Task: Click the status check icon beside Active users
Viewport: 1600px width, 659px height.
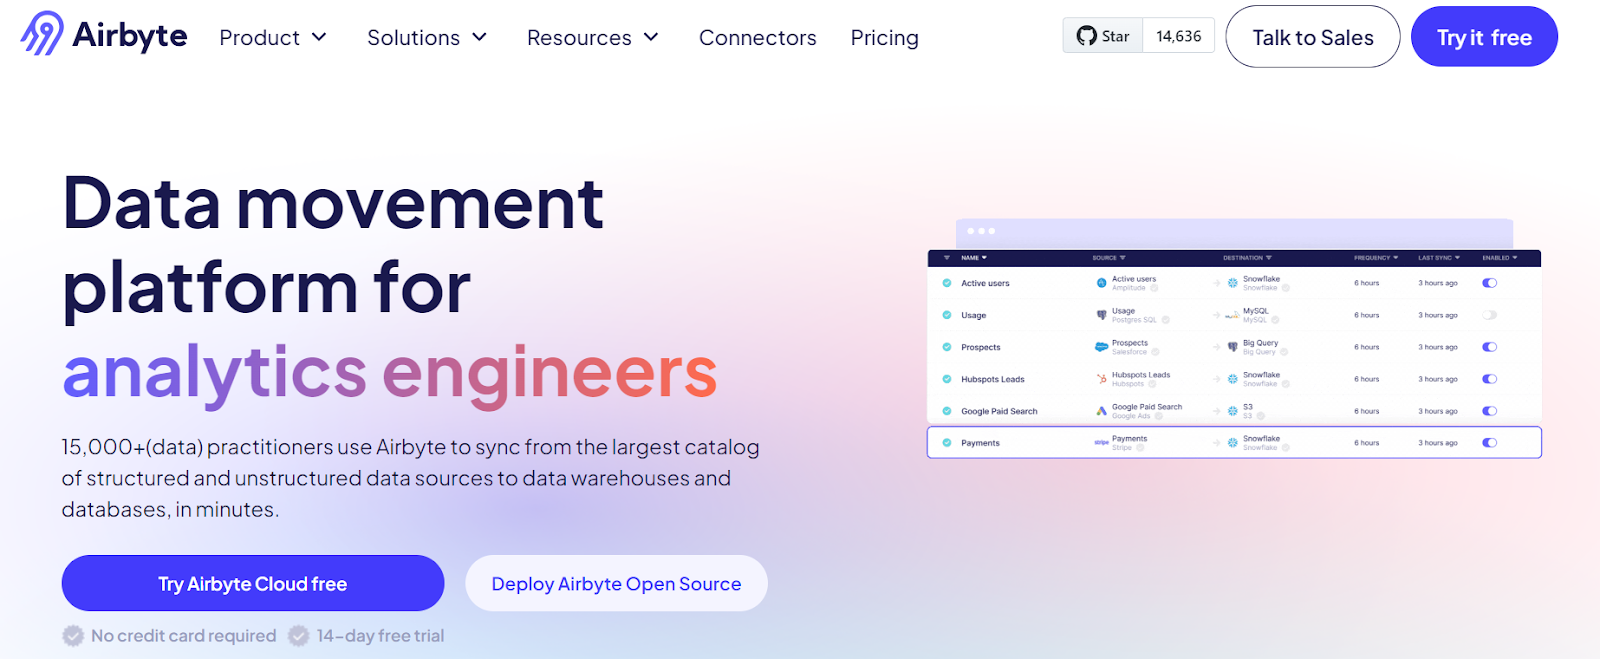Action: [947, 283]
